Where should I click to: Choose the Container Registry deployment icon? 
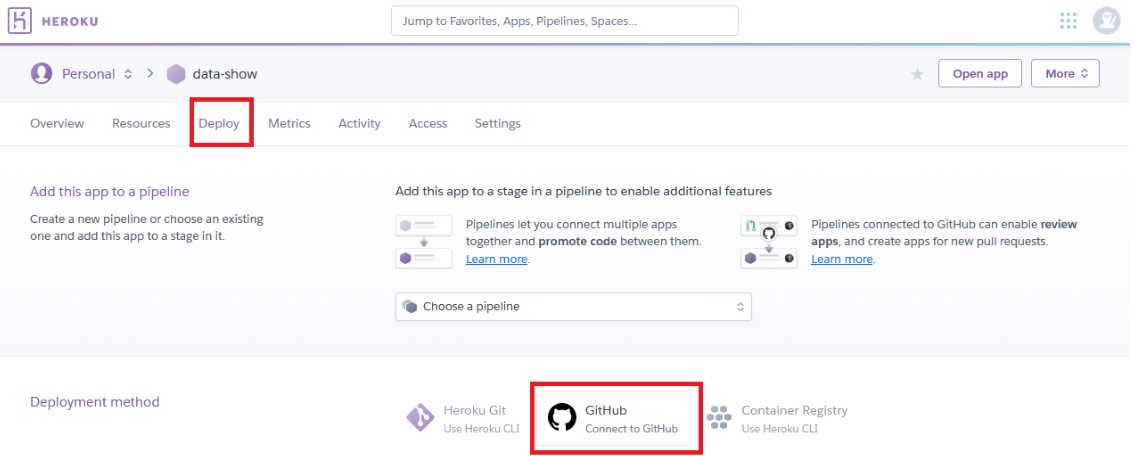718,418
